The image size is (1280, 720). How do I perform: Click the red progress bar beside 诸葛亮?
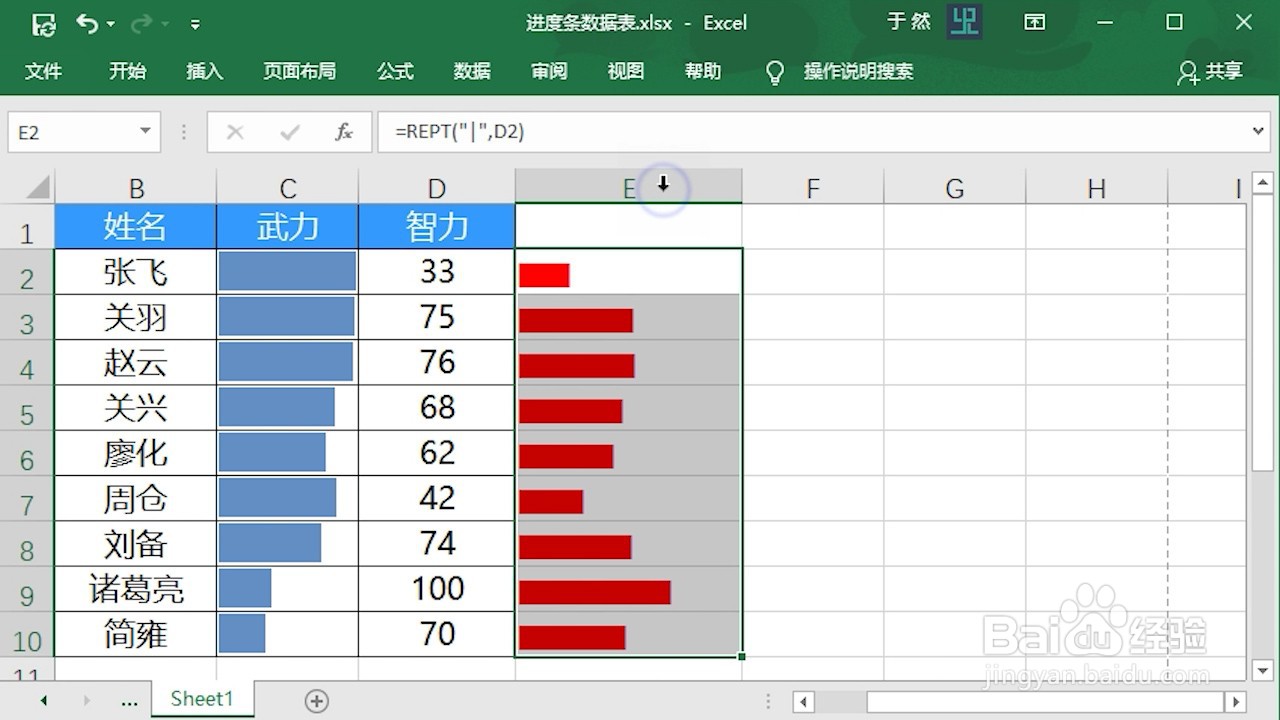[x=595, y=591]
